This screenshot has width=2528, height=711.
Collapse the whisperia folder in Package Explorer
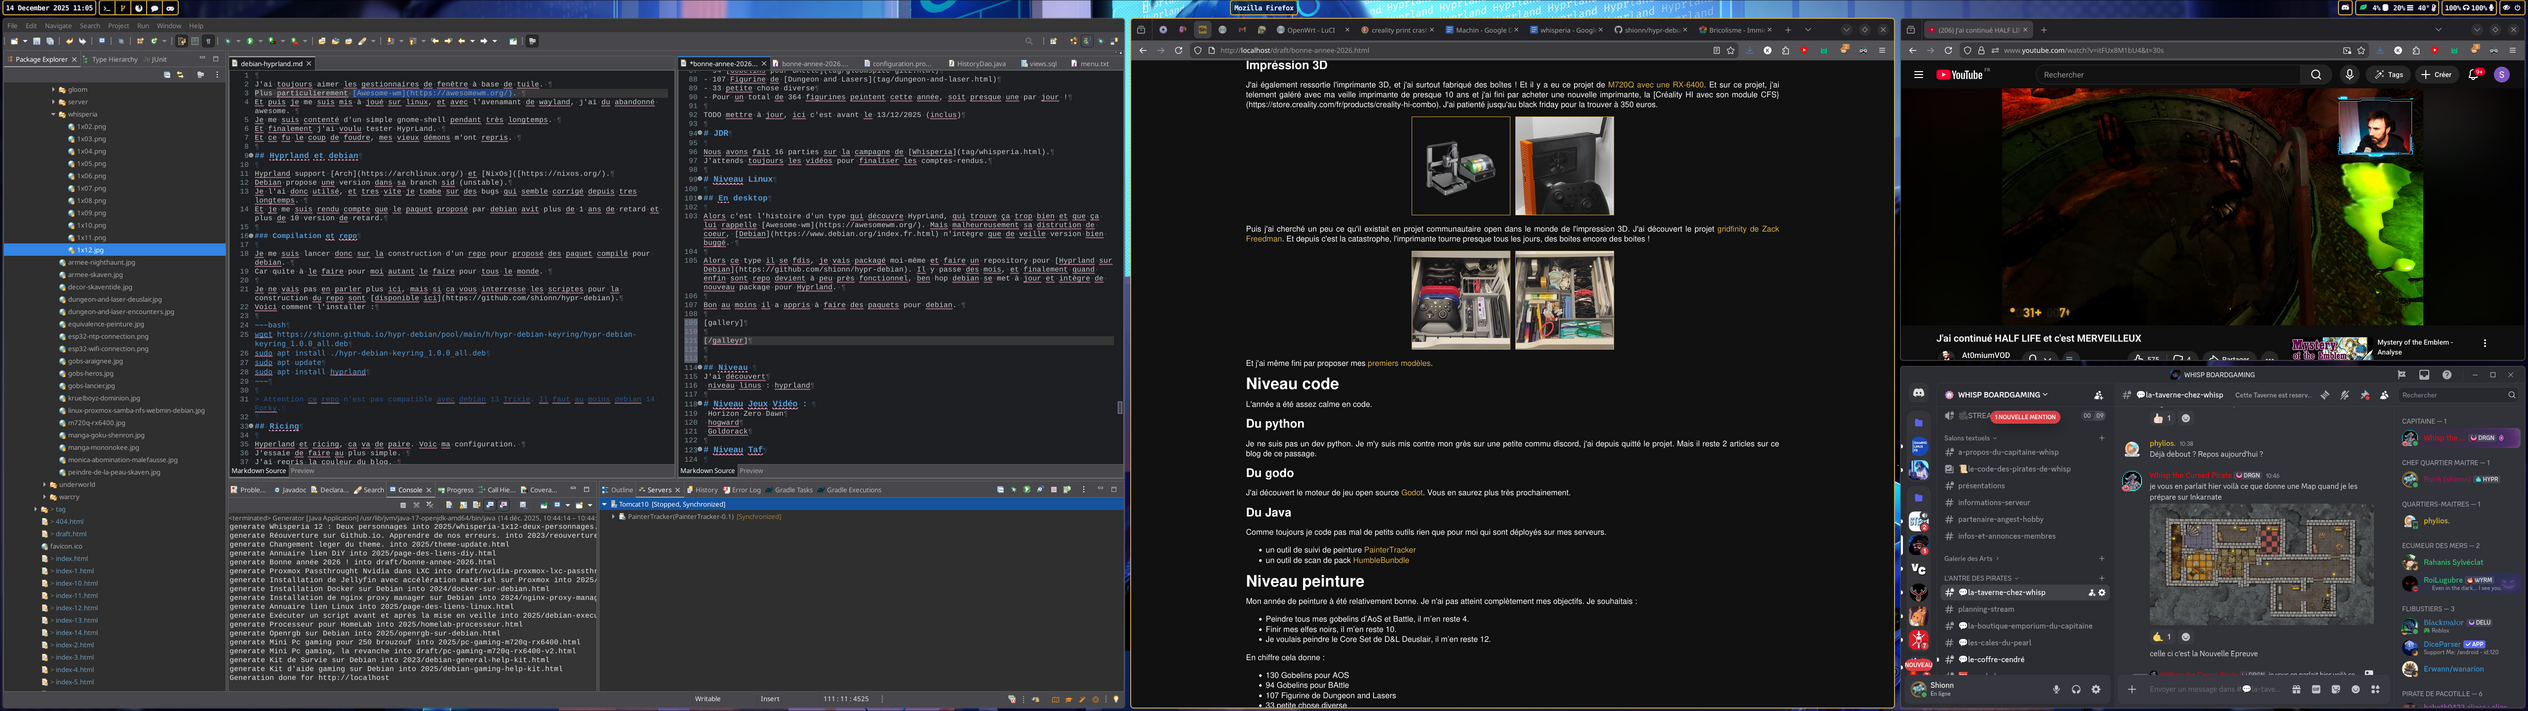click(53, 115)
